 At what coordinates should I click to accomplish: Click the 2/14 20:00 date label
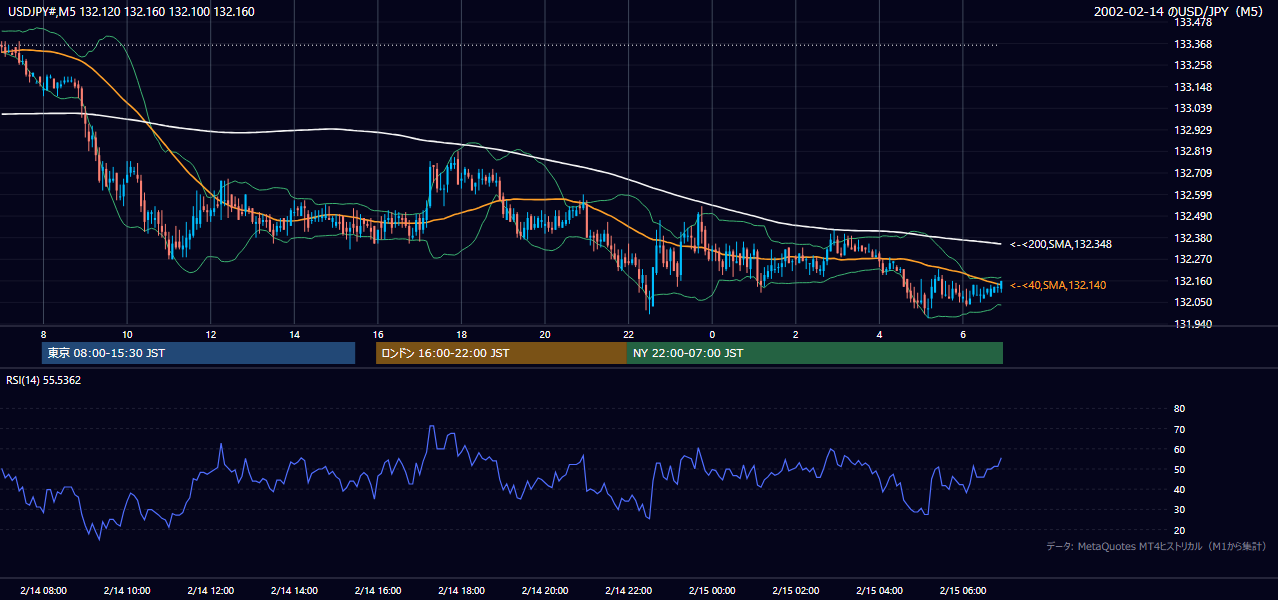pyautogui.click(x=544, y=590)
